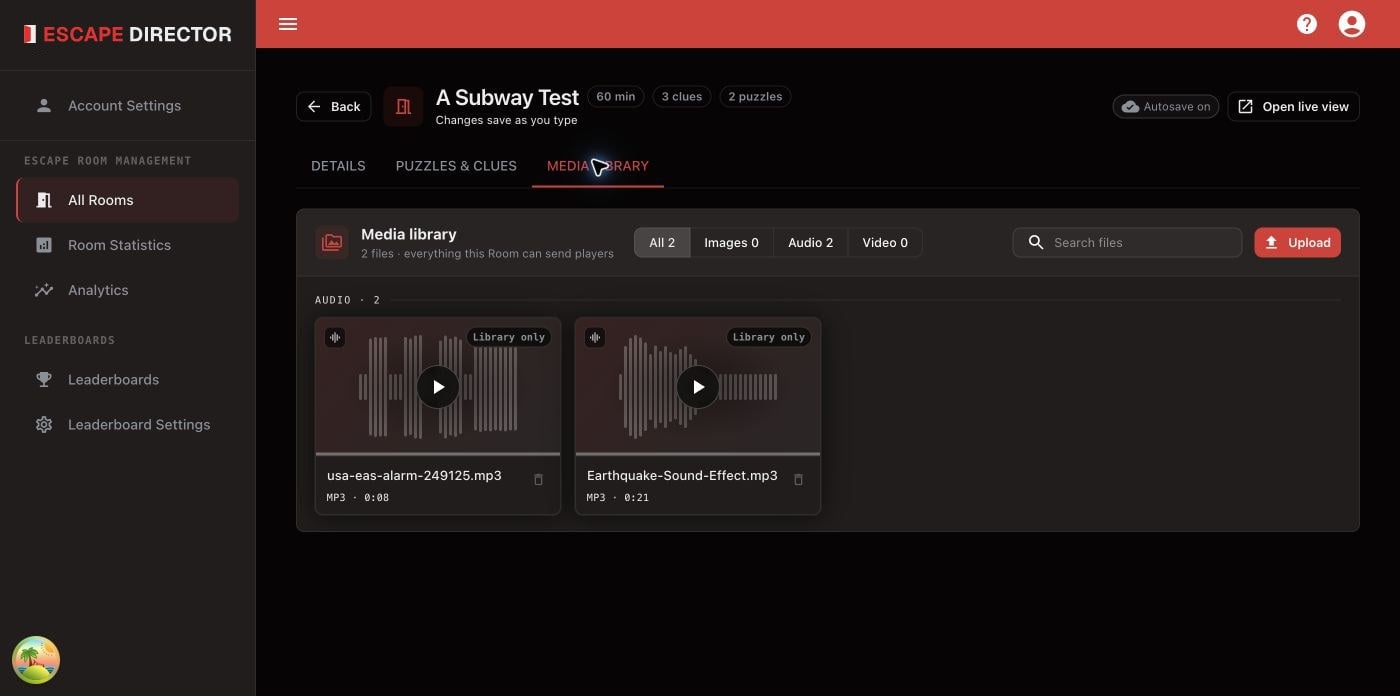
Task: Click the magnifier icon in search box
Action: (1036, 242)
